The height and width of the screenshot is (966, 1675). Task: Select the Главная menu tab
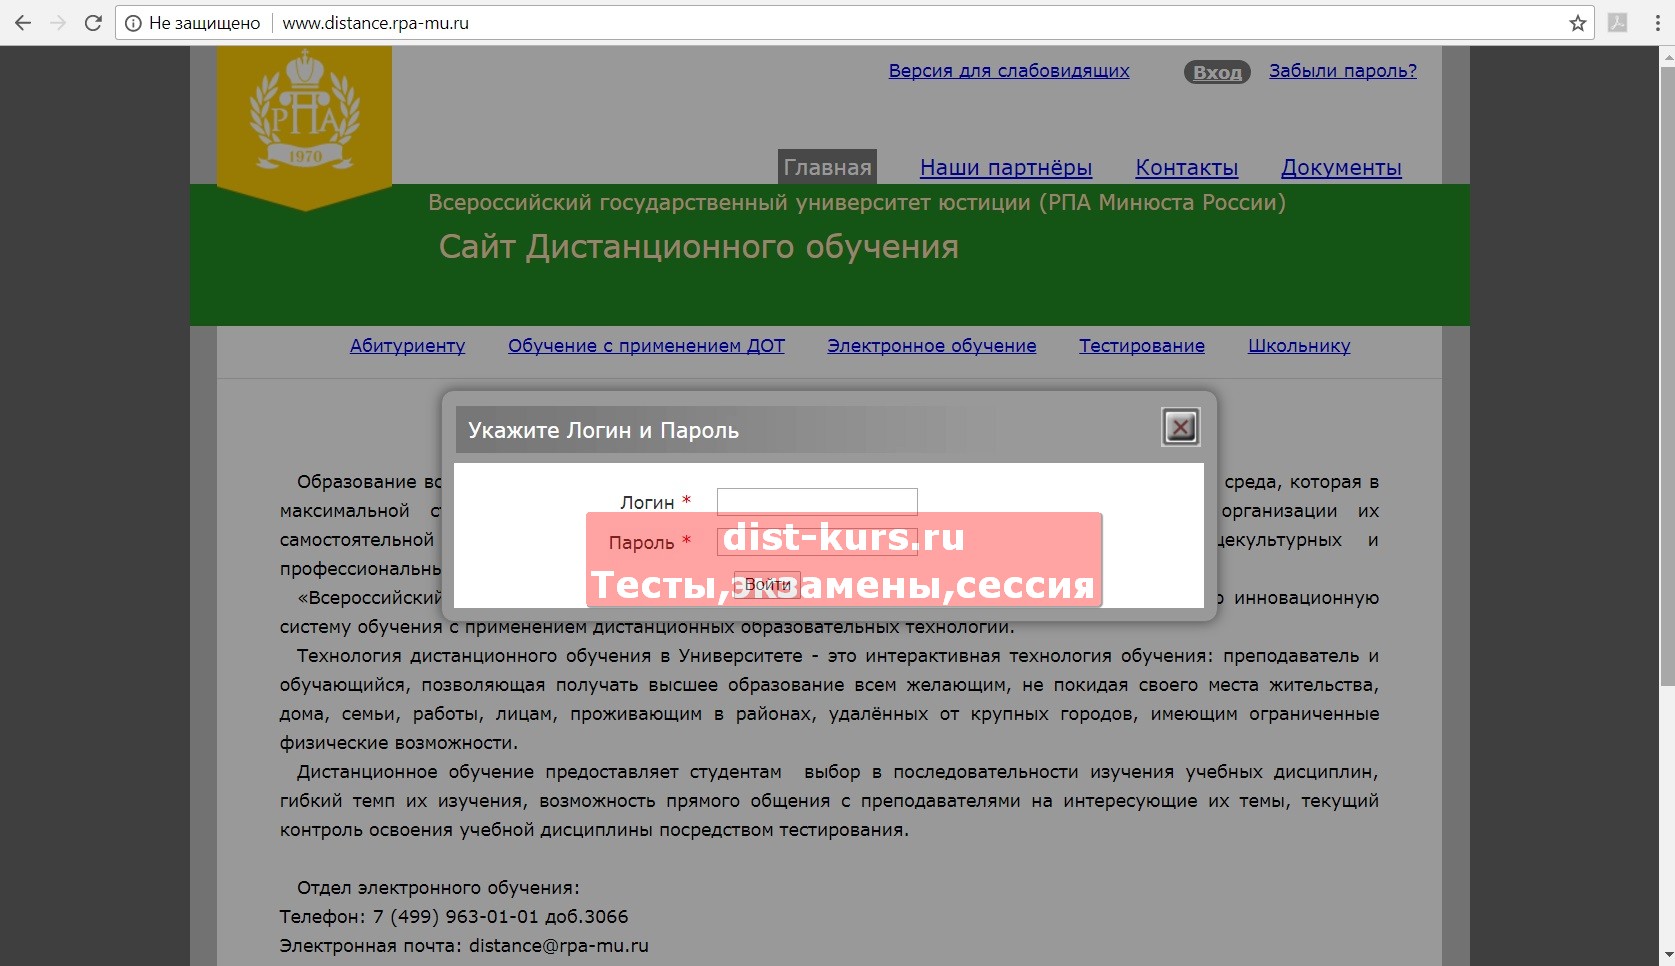tap(827, 167)
